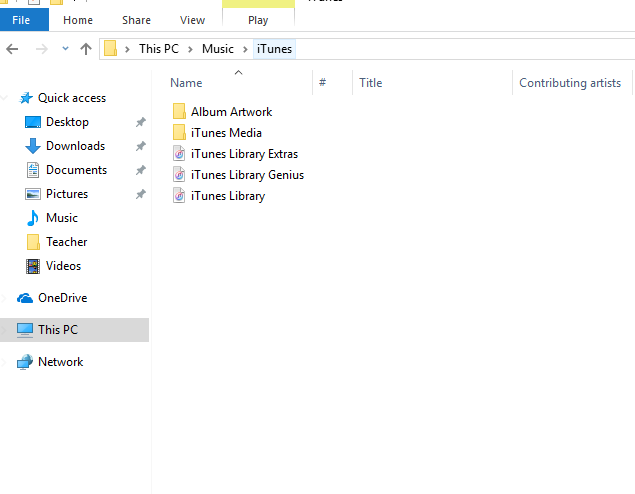
Task: Click the iTunes Library Extras file icon
Action: pos(179,153)
